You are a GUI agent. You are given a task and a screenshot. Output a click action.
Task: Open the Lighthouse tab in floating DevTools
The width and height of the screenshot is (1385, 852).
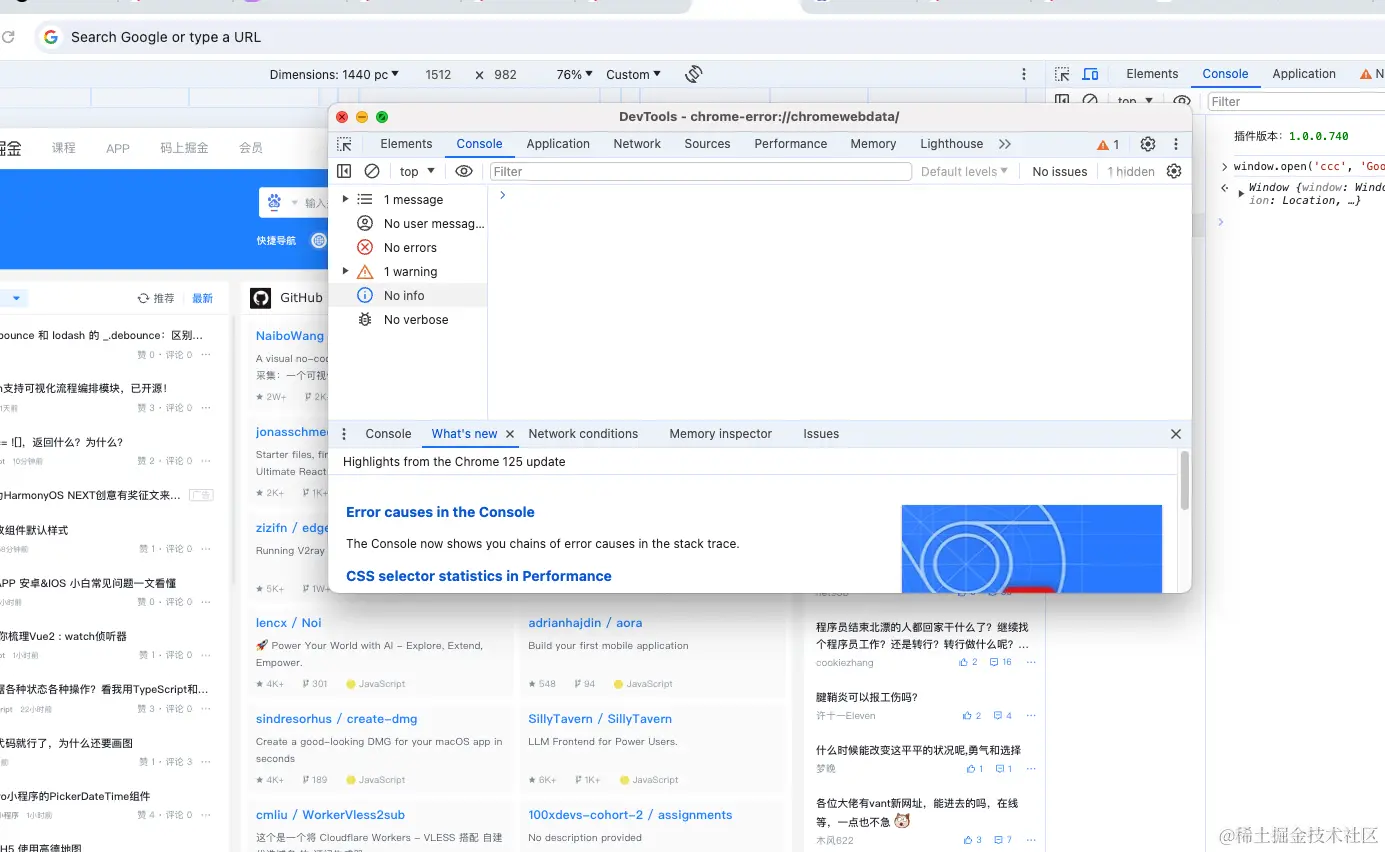click(951, 144)
